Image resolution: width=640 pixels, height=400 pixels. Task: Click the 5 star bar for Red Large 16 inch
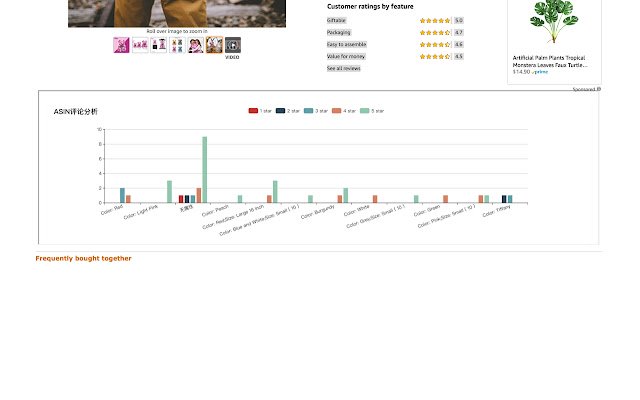275,192
